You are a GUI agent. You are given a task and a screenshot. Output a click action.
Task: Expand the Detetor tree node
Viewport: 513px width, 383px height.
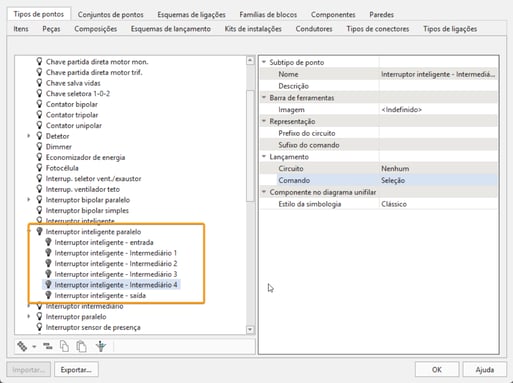point(29,136)
